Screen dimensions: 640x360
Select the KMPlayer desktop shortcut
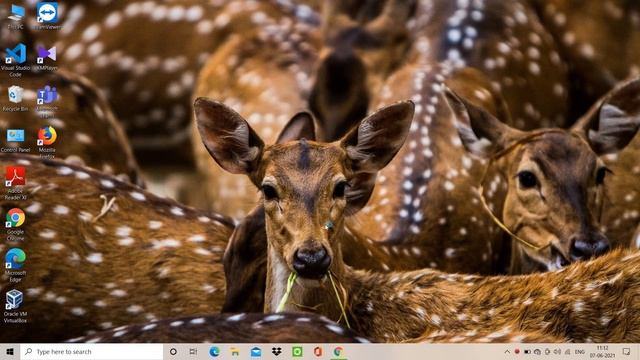pyautogui.click(x=47, y=58)
